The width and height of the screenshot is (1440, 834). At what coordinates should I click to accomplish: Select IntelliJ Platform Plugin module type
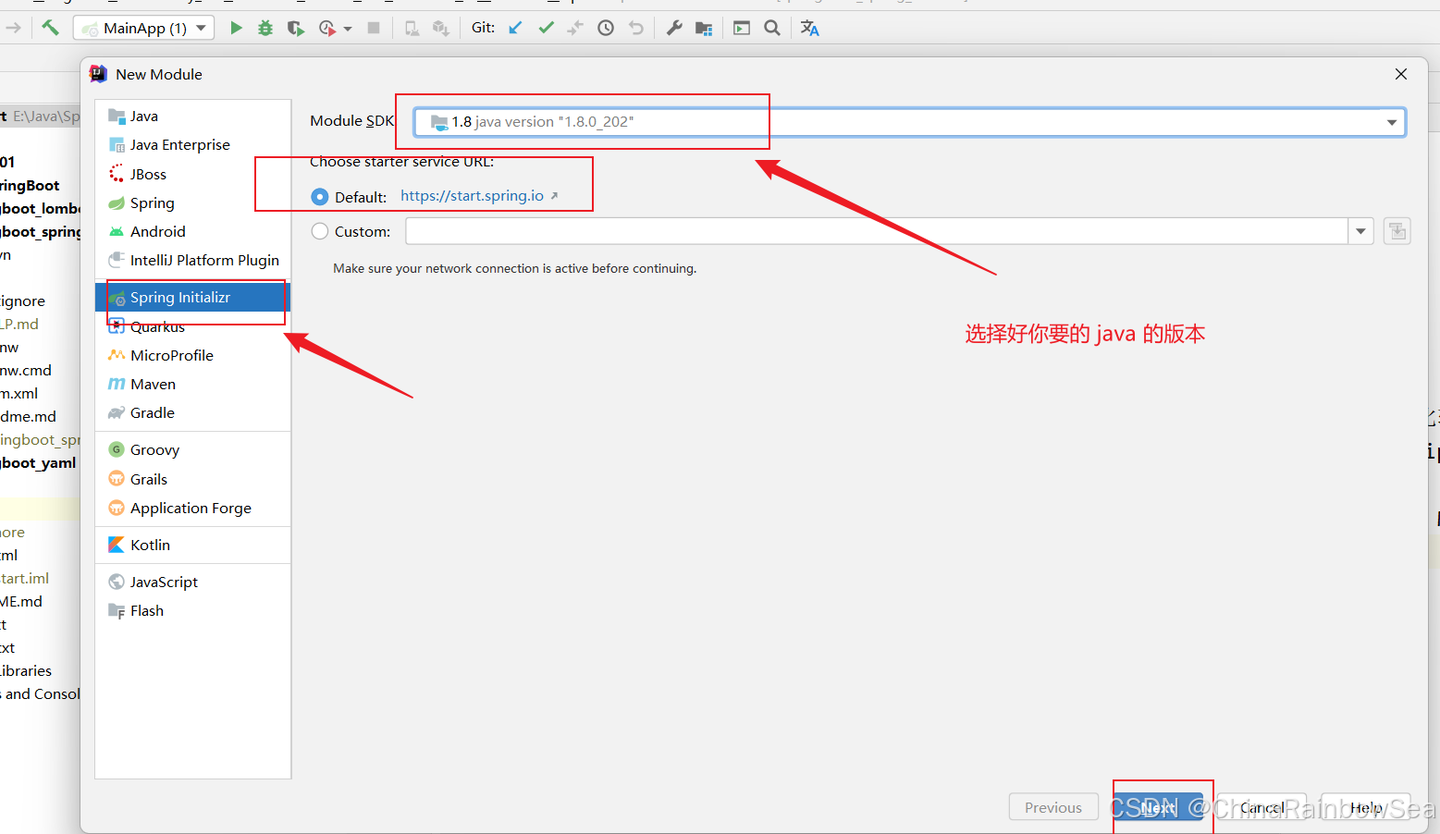tap(193, 260)
